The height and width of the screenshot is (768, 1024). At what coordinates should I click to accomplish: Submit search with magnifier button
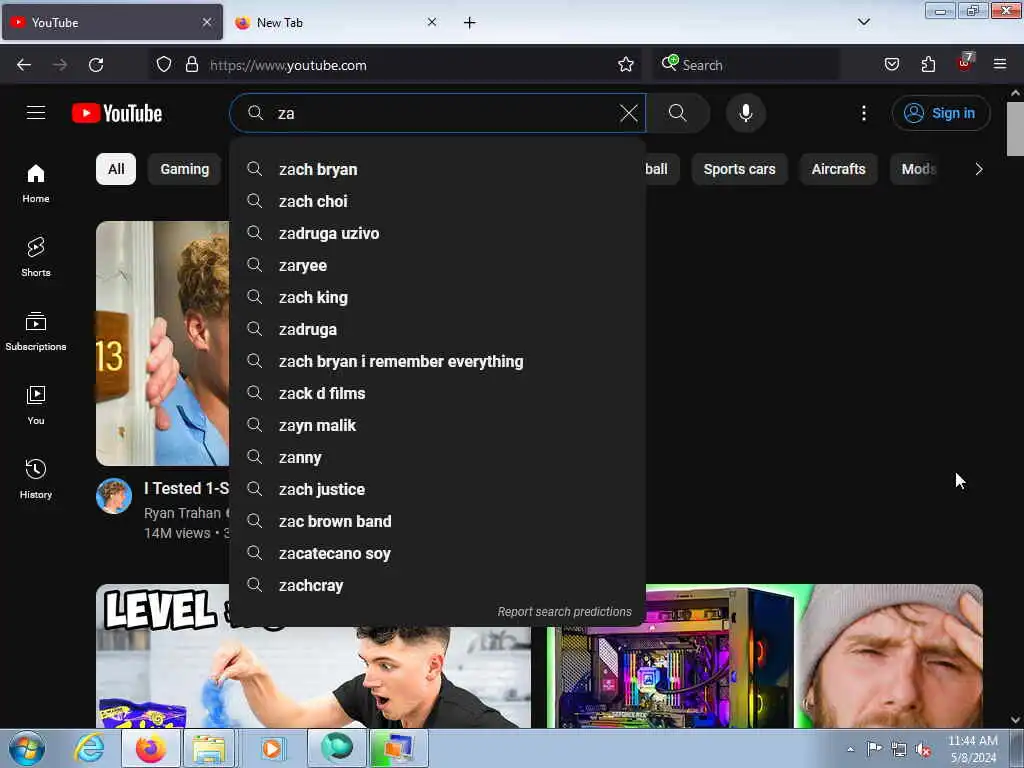coord(678,113)
